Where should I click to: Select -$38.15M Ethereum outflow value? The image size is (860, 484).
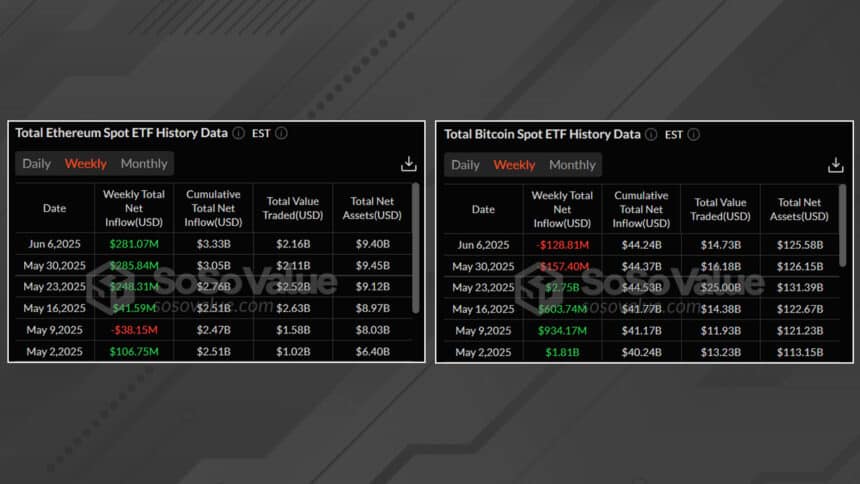pos(134,330)
